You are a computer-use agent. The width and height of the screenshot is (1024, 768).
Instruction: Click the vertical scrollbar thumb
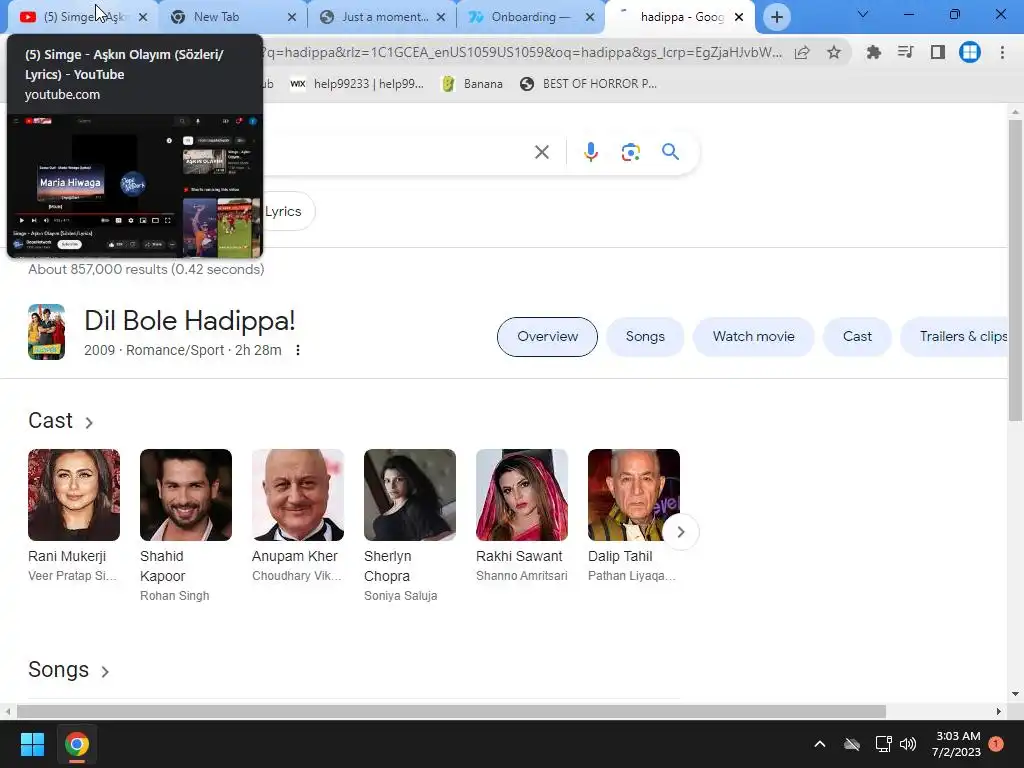coord(1015,270)
